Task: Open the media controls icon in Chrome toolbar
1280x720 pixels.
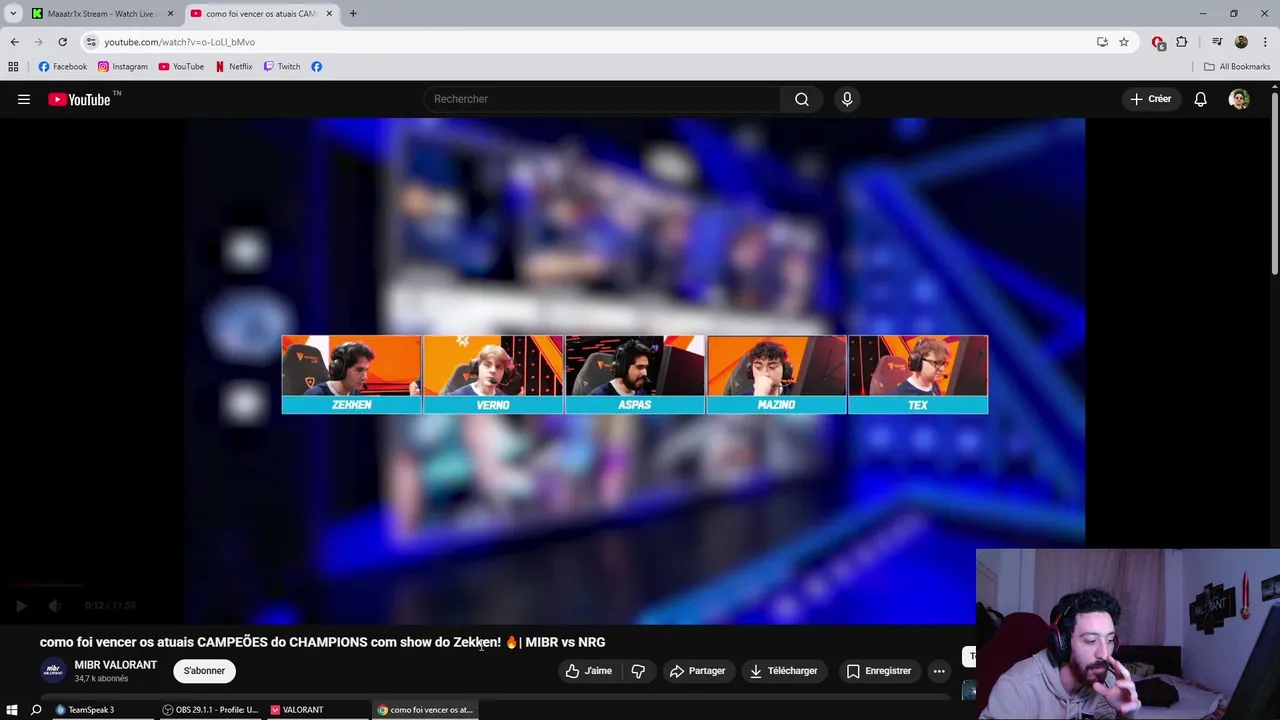Action: pos(1217,42)
